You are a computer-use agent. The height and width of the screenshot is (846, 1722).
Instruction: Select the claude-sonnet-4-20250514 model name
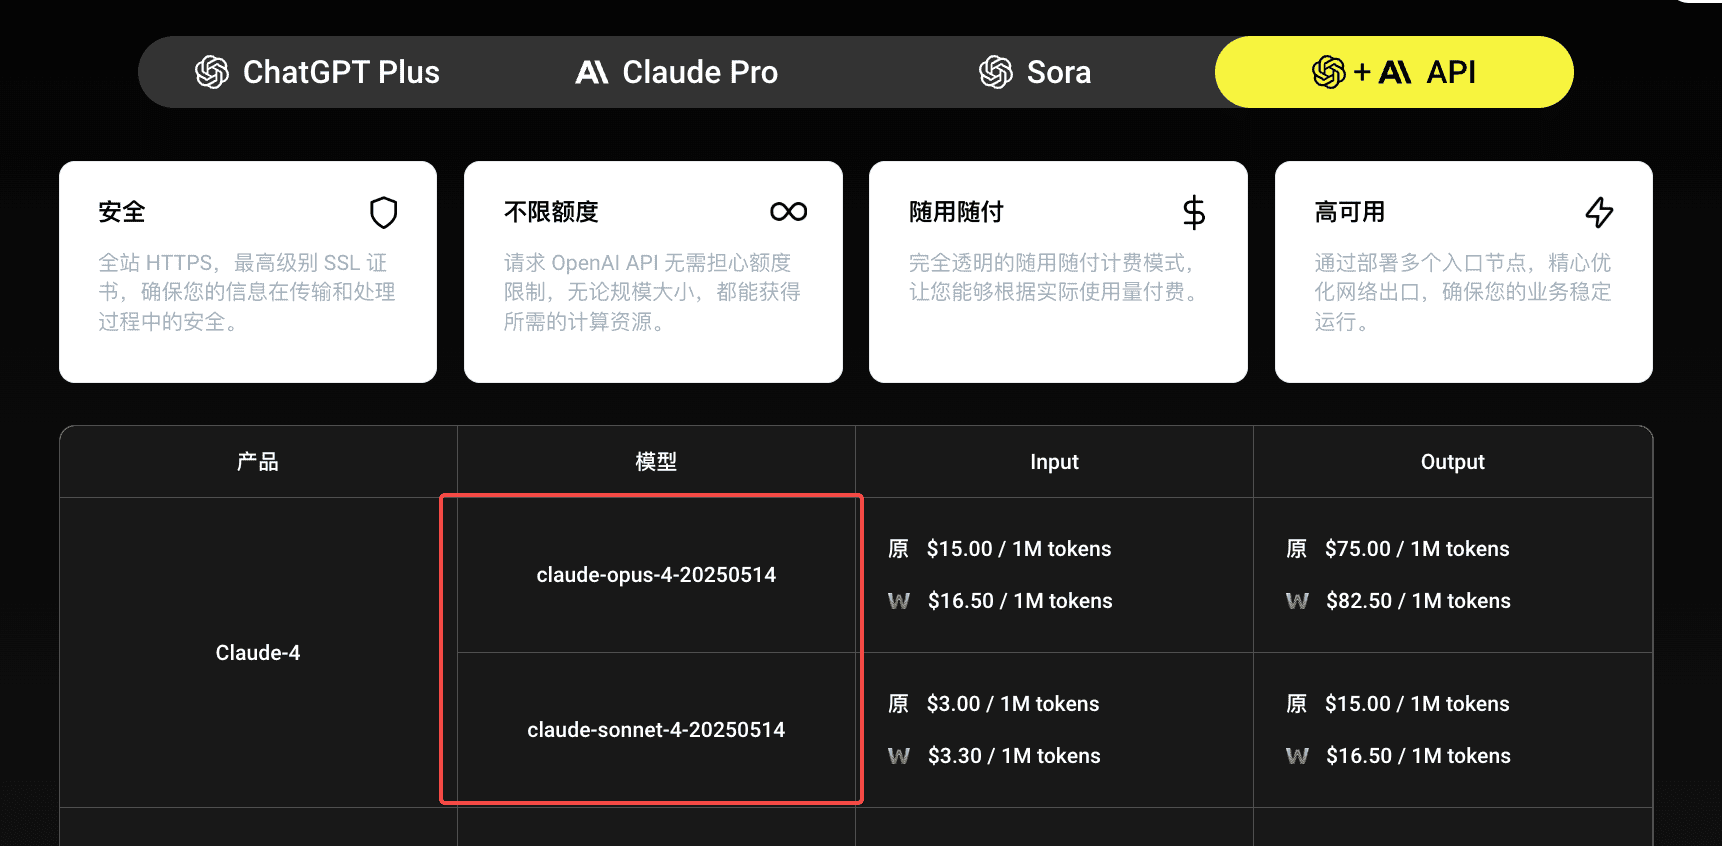point(656,730)
